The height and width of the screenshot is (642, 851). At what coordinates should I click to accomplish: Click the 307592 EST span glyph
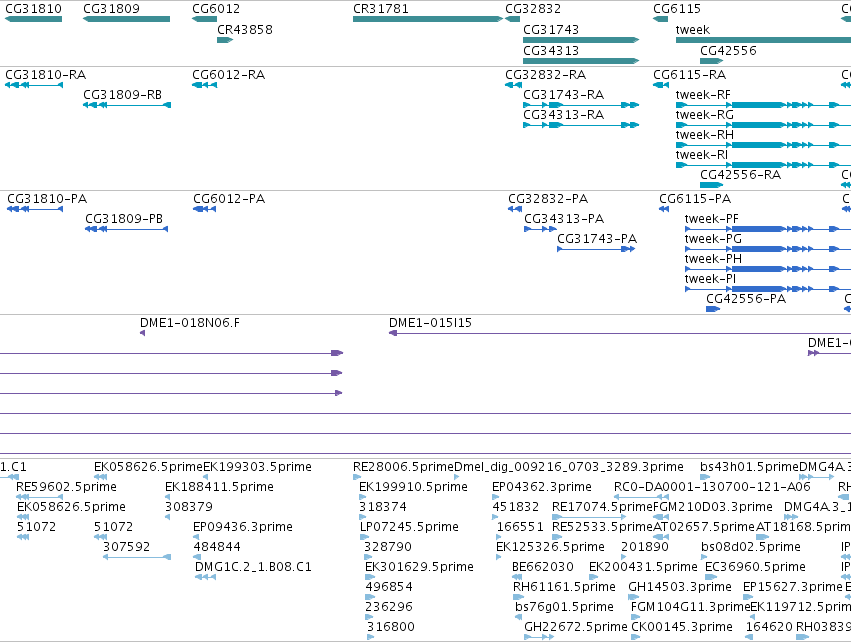137,557
